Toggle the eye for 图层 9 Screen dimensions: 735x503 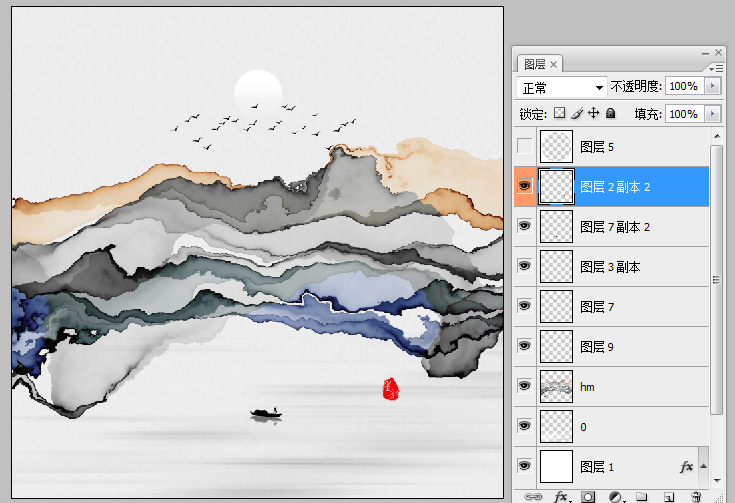[525, 345]
